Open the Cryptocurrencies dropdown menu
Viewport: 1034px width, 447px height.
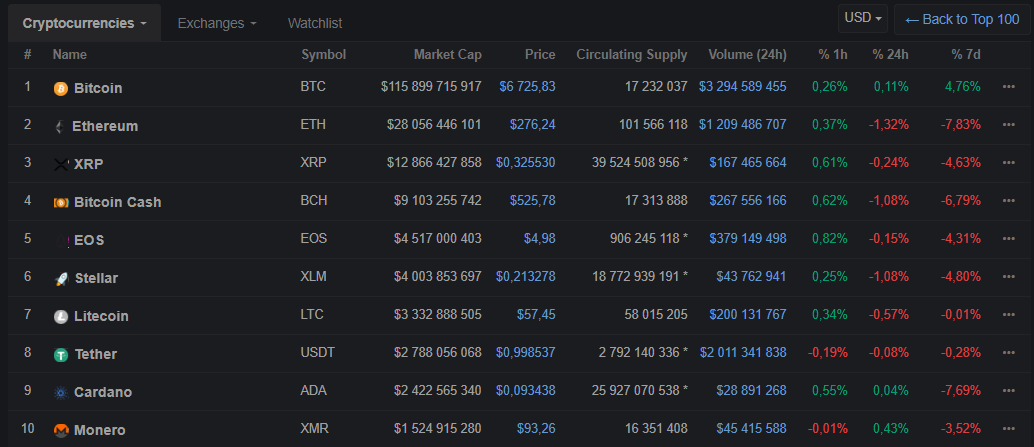(84, 23)
